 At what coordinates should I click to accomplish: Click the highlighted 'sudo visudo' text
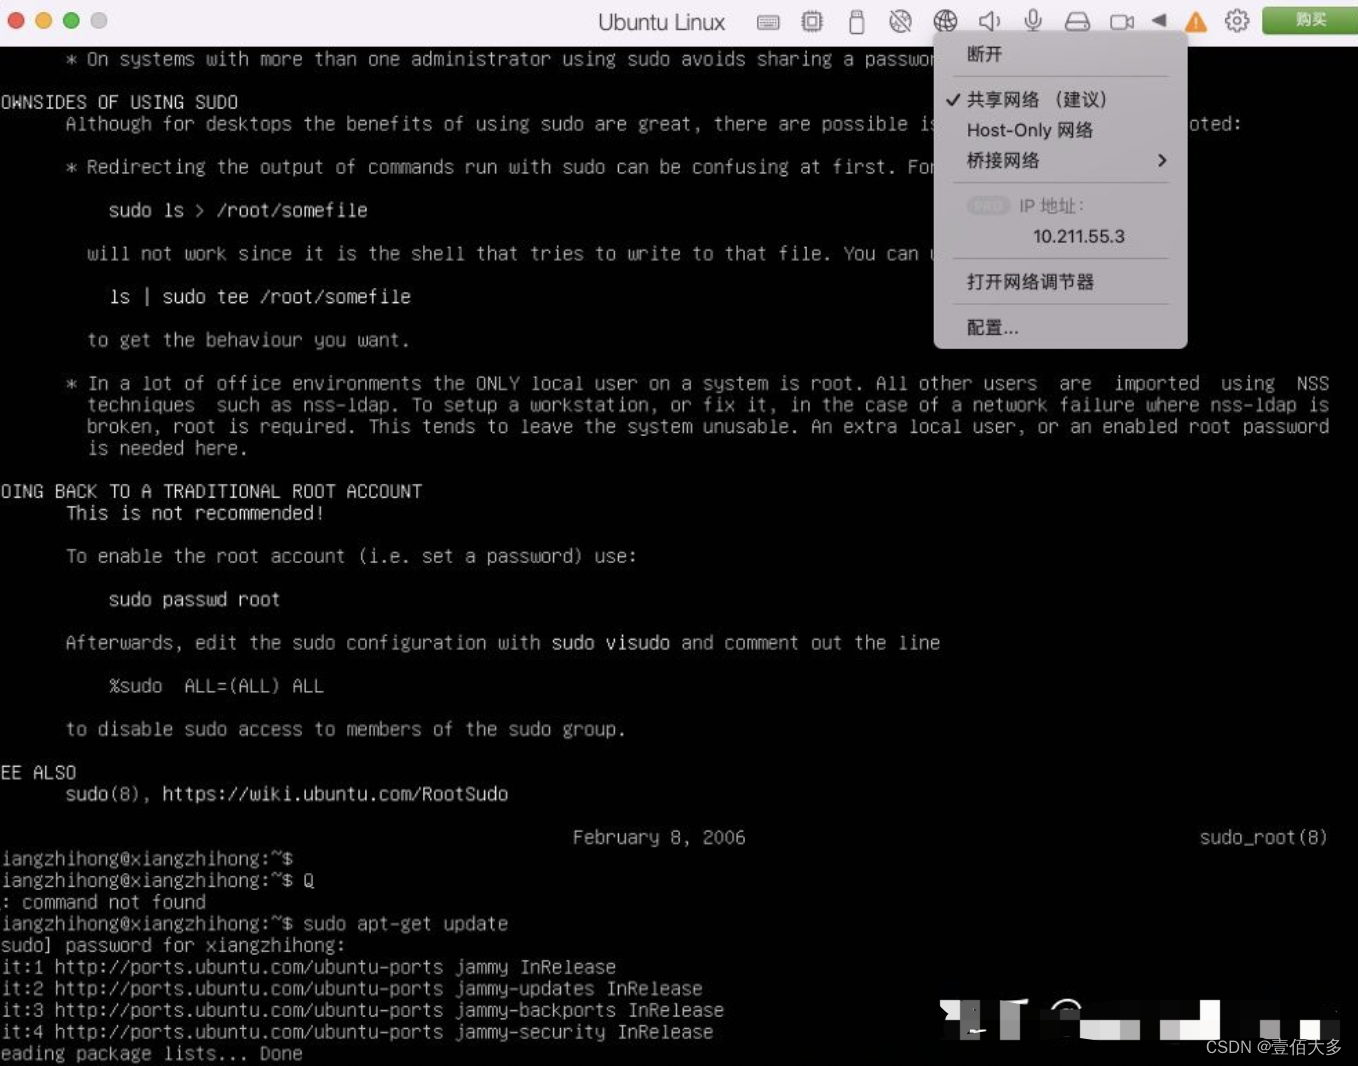point(610,643)
